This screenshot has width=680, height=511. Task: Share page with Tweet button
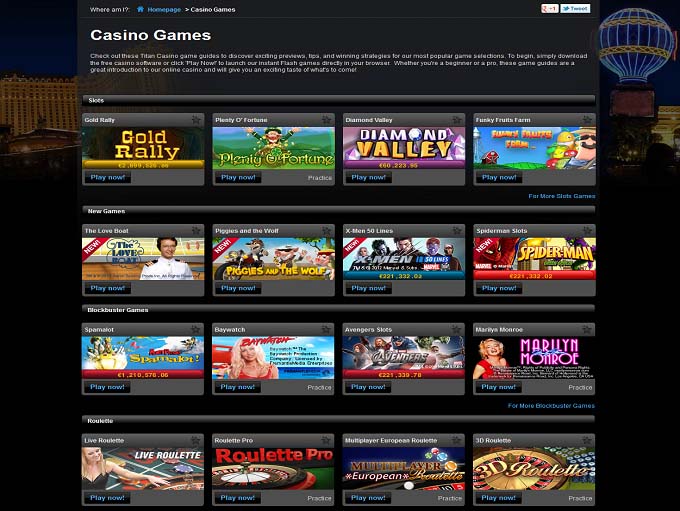click(575, 9)
